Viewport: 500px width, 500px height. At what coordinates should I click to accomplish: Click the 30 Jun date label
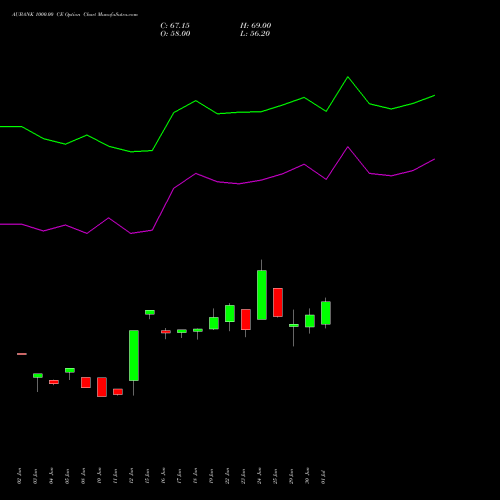pyautogui.click(x=307, y=476)
